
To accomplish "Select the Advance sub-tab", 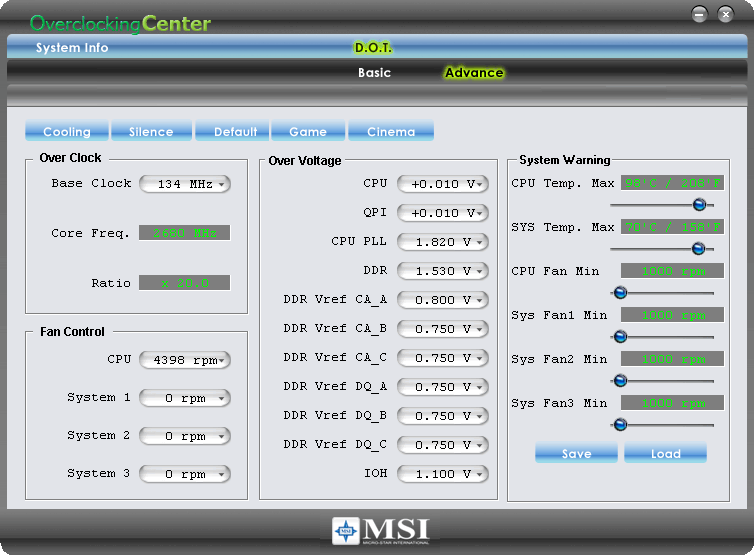I will [x=474, y=73].
